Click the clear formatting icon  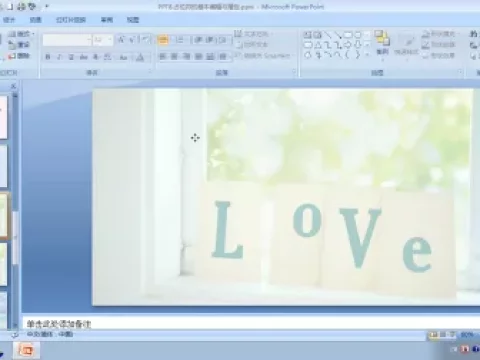pyautogui.click(x=145, y=40)
